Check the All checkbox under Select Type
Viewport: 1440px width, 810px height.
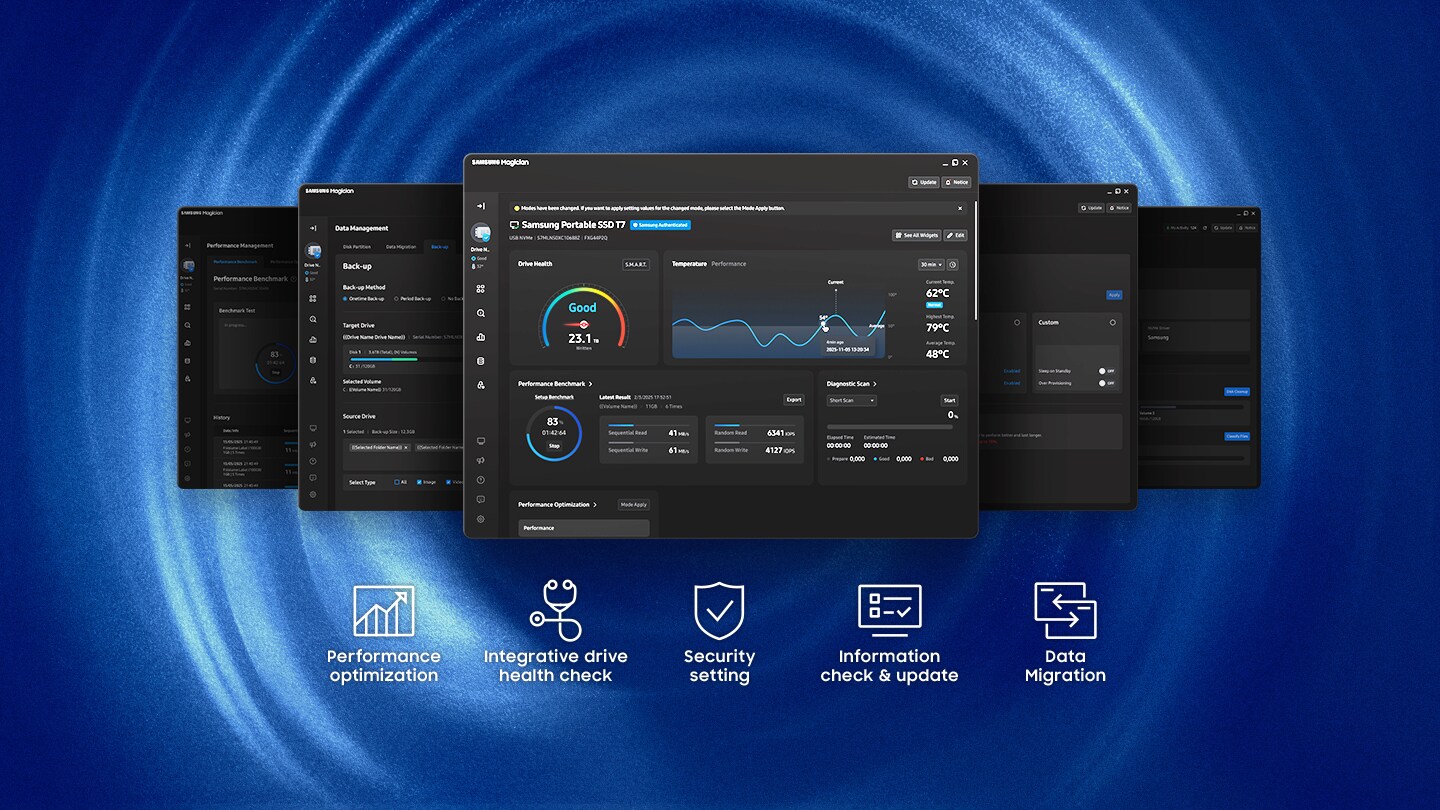pyautogui.click(x=396, y=483)
